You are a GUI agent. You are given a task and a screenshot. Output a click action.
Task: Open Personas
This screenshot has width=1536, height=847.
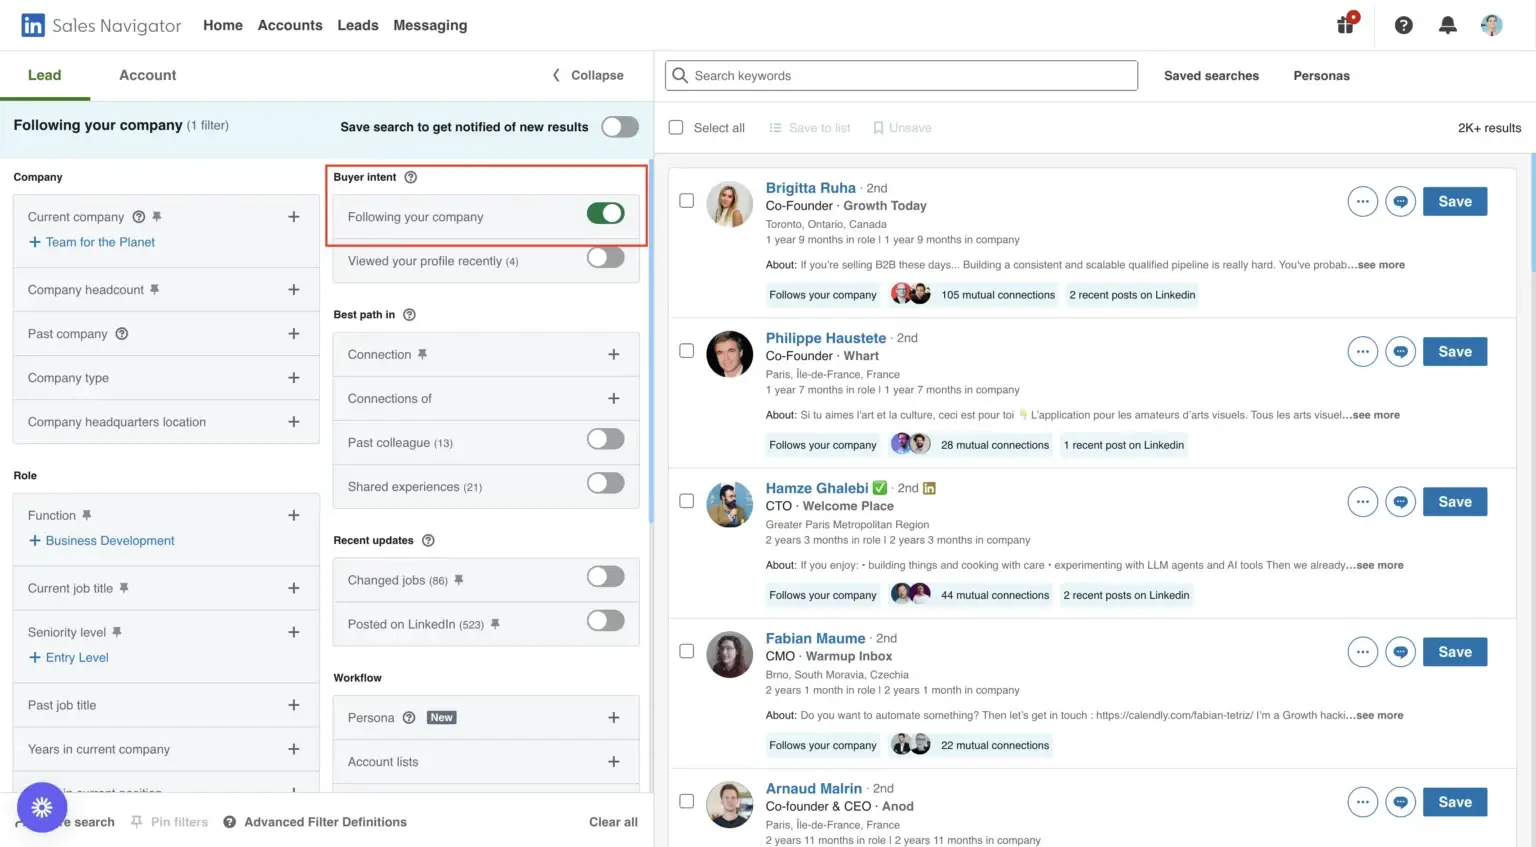[1321, 75]
